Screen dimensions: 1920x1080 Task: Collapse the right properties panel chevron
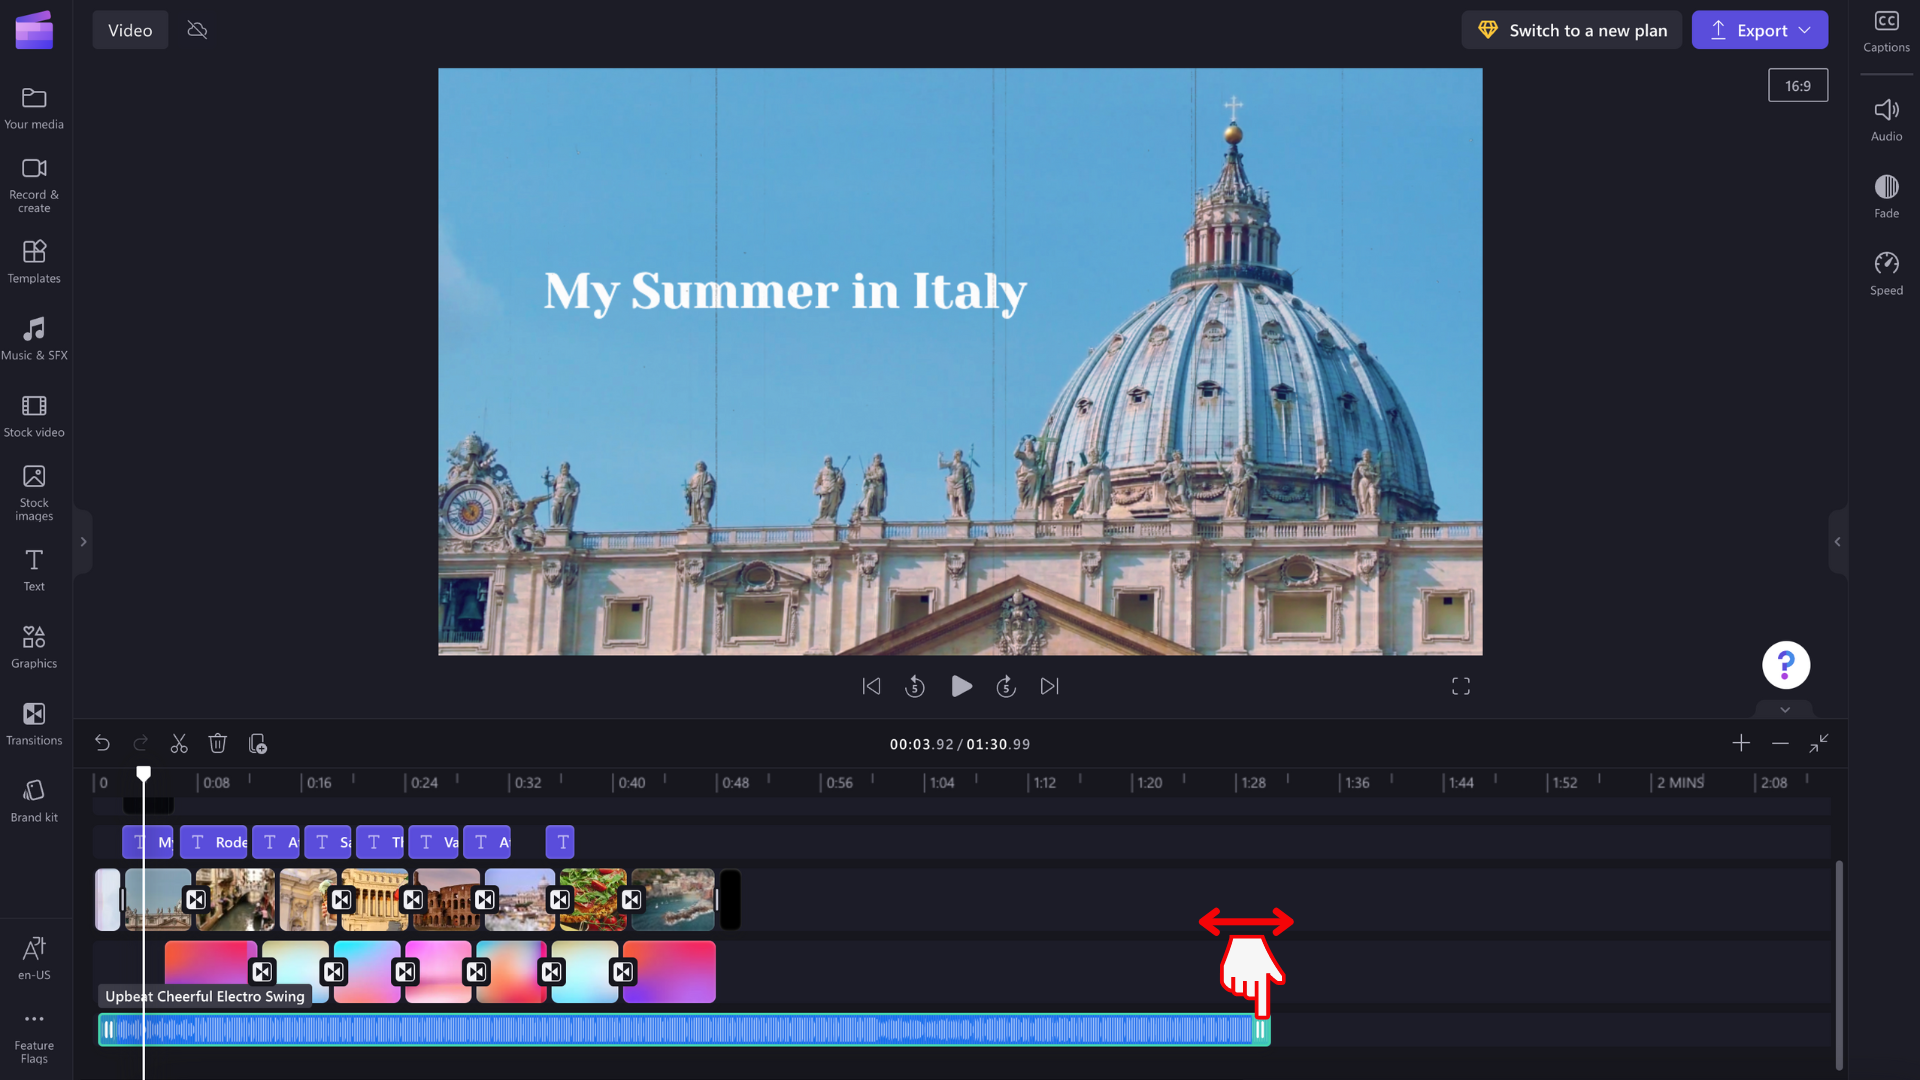(1838, 542)
